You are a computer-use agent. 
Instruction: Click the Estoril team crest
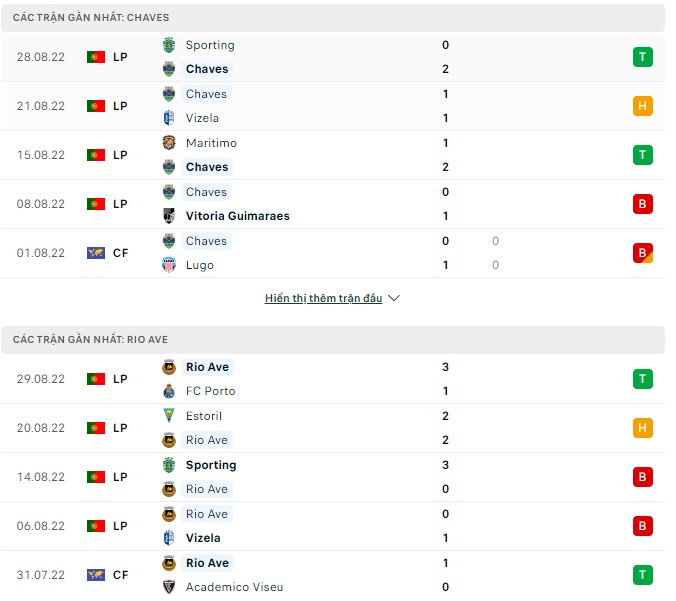169,416
